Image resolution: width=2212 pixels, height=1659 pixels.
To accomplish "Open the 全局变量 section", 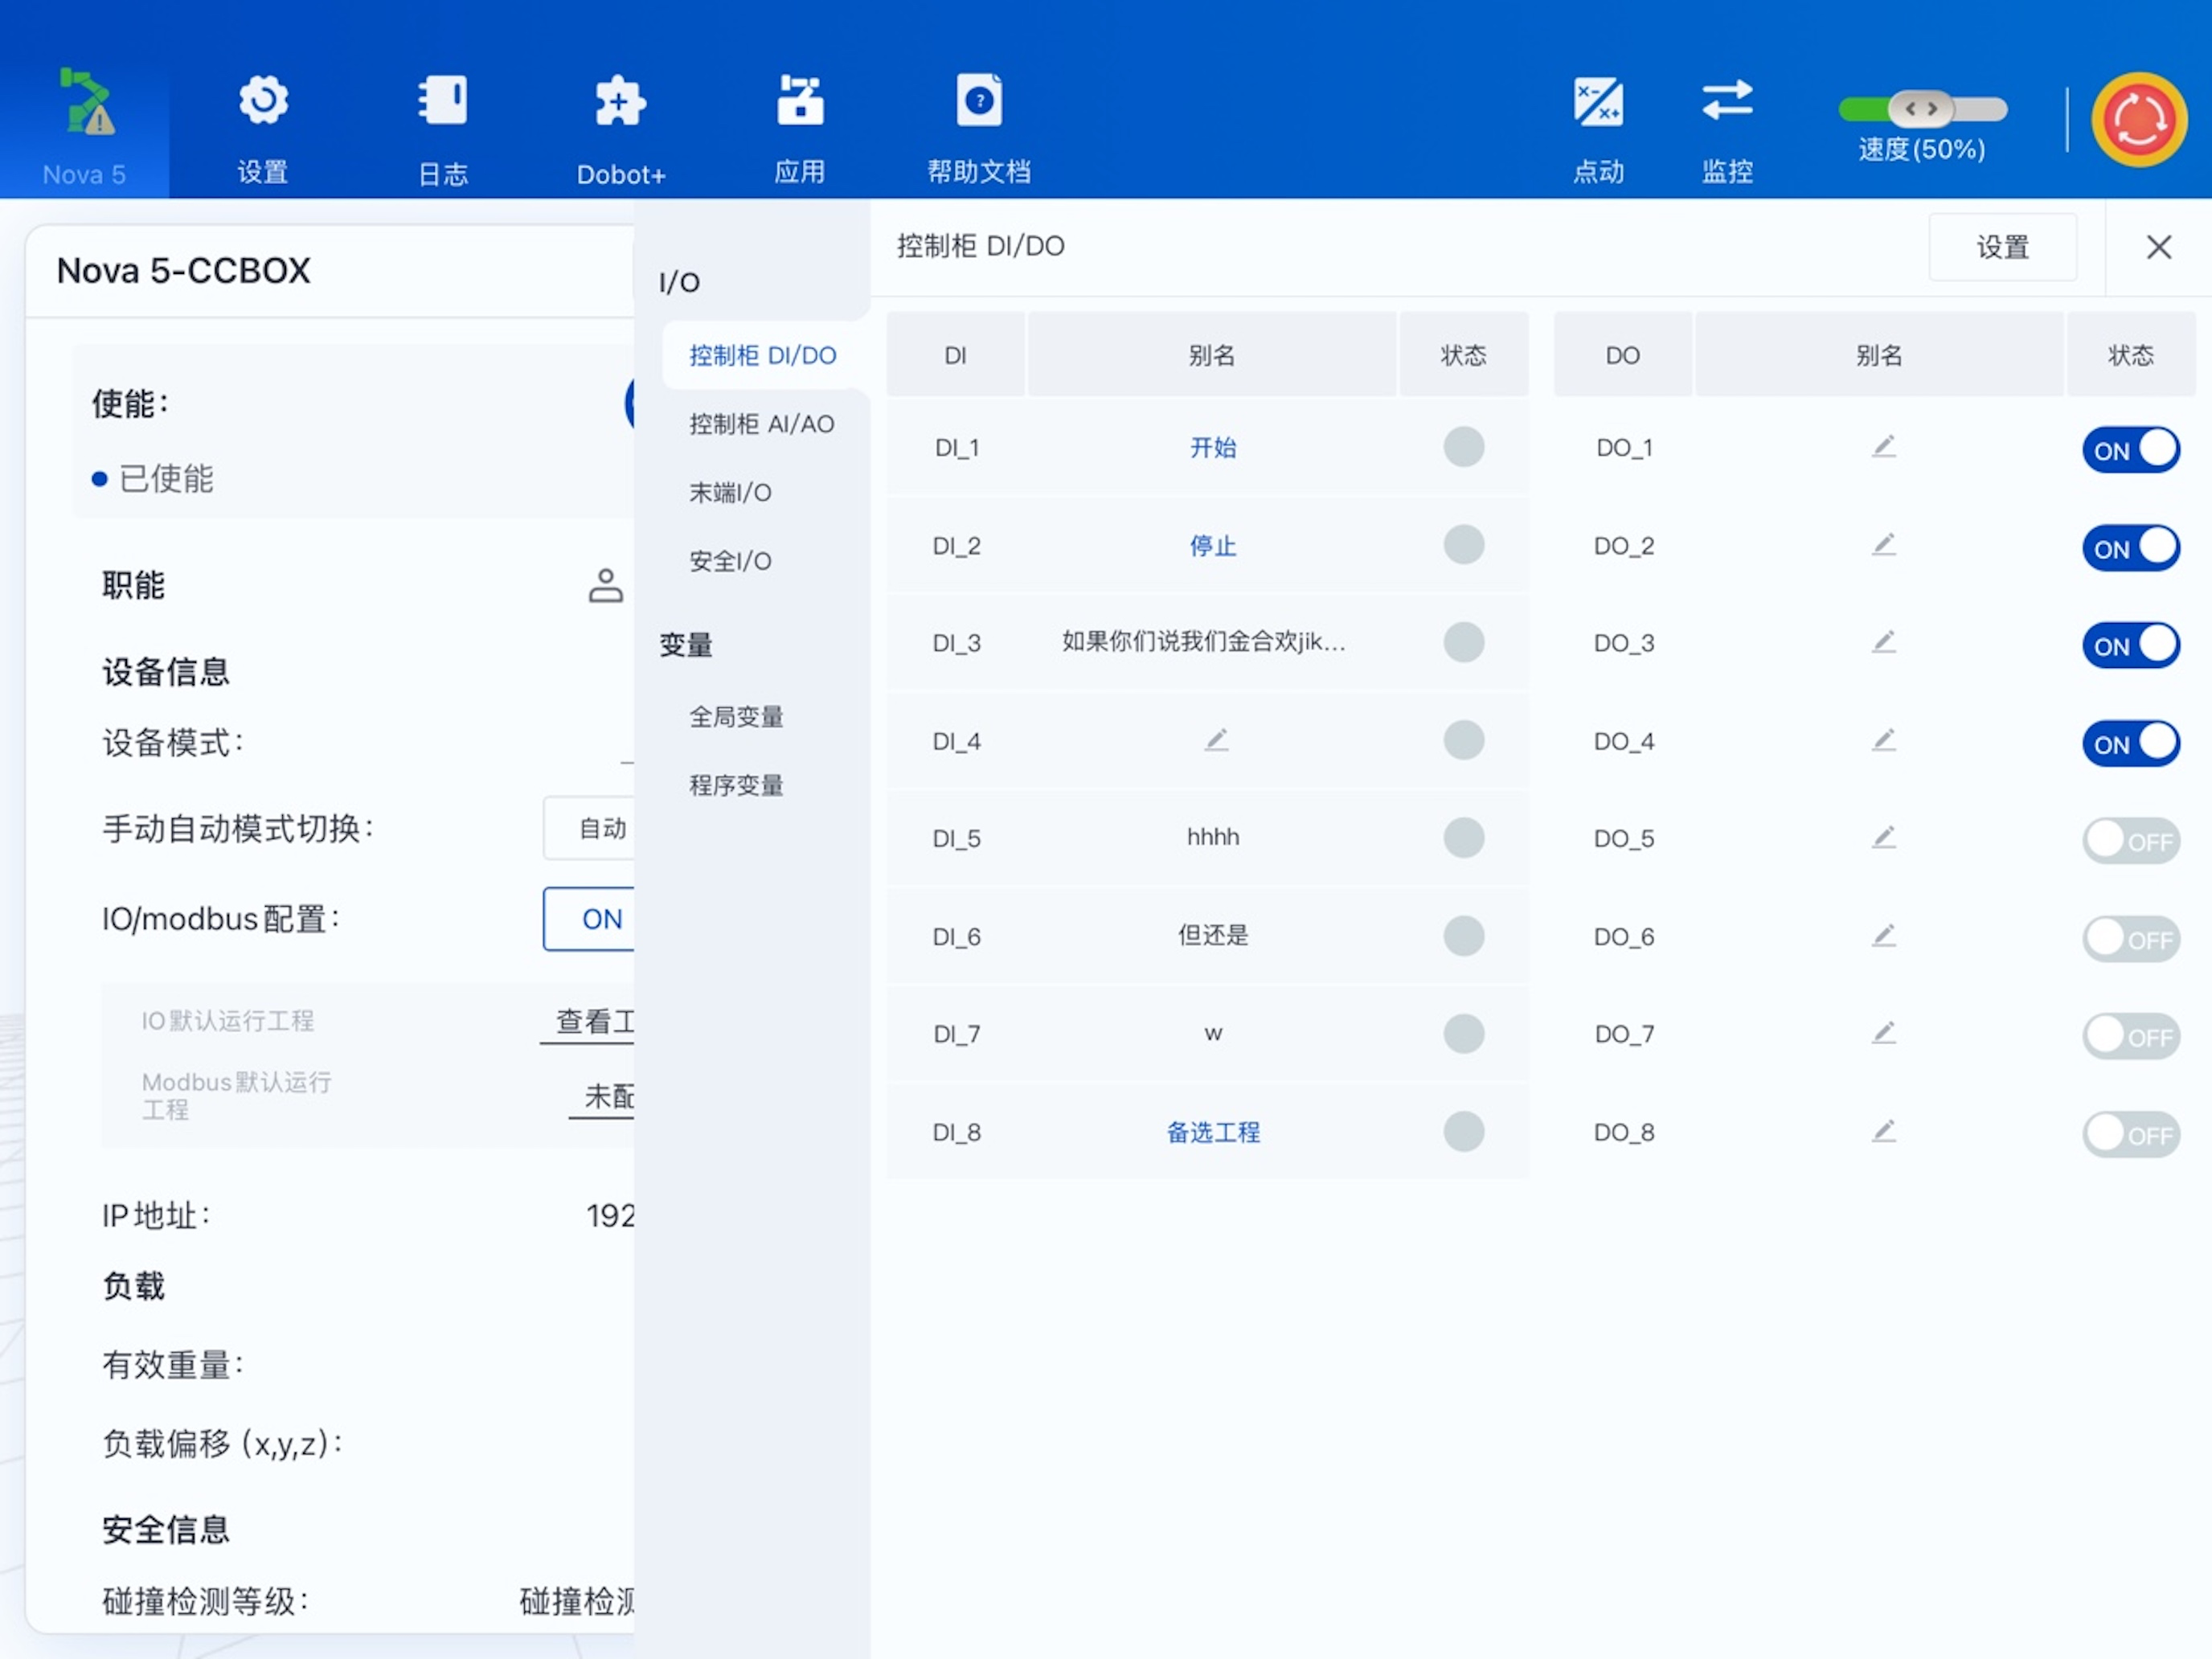I will (736, 717).
